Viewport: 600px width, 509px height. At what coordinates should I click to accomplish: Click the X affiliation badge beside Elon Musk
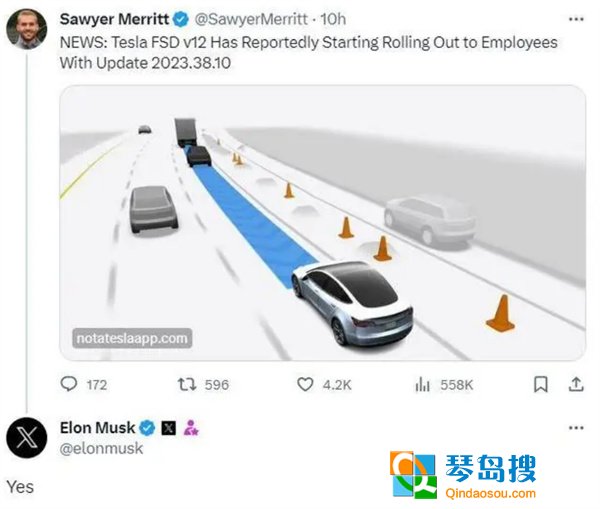[x=168, y=428]
